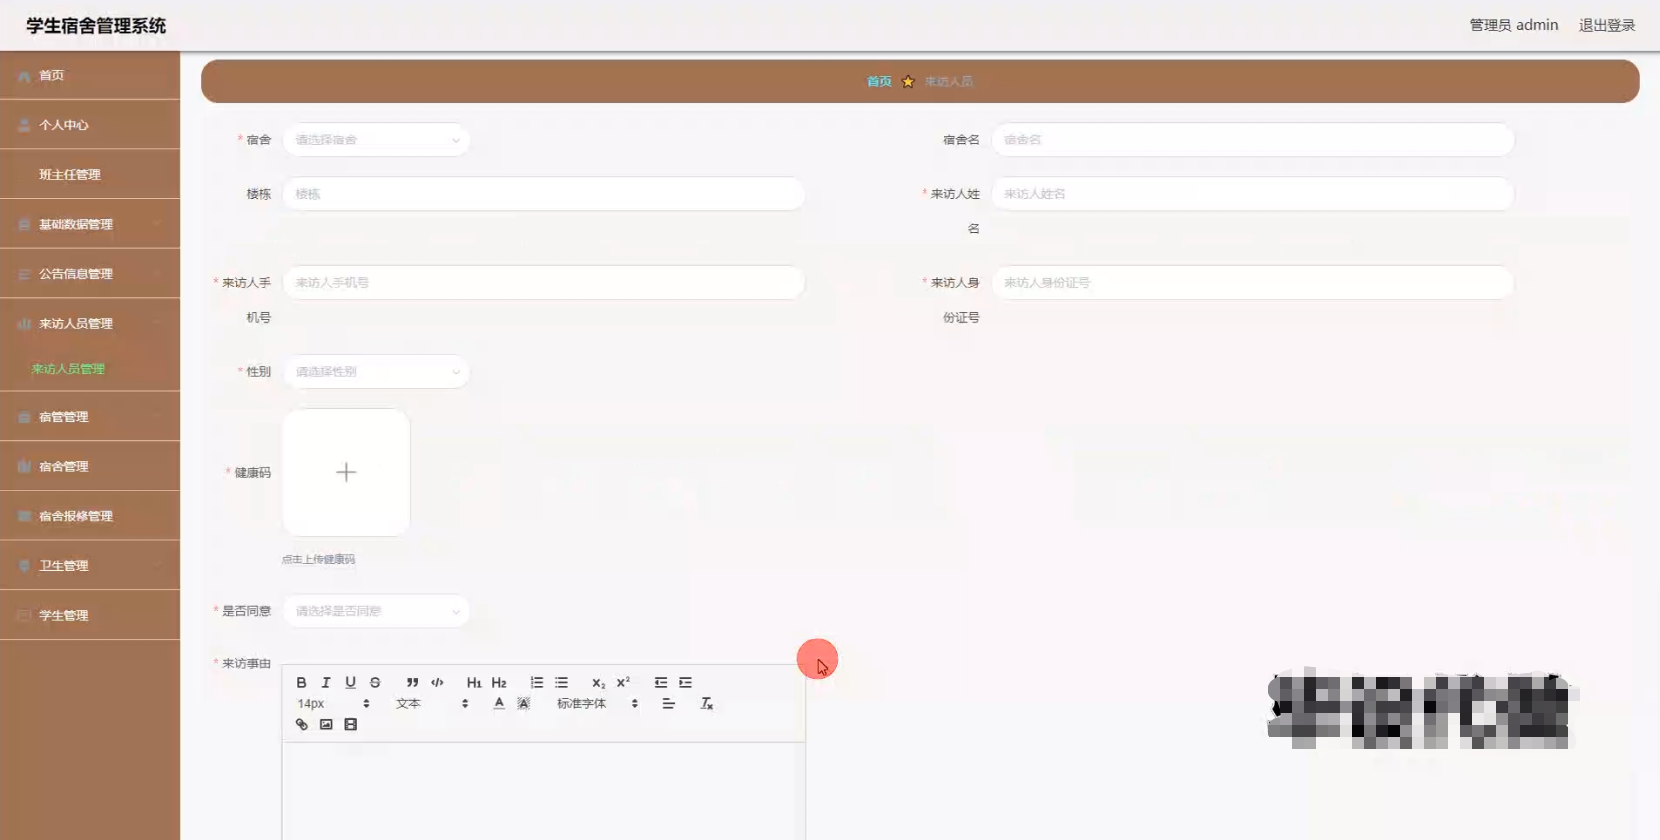Open the 是否同意 dropdown selector
The height and width of the screenshot is (840, 1660).
[376, 611]
